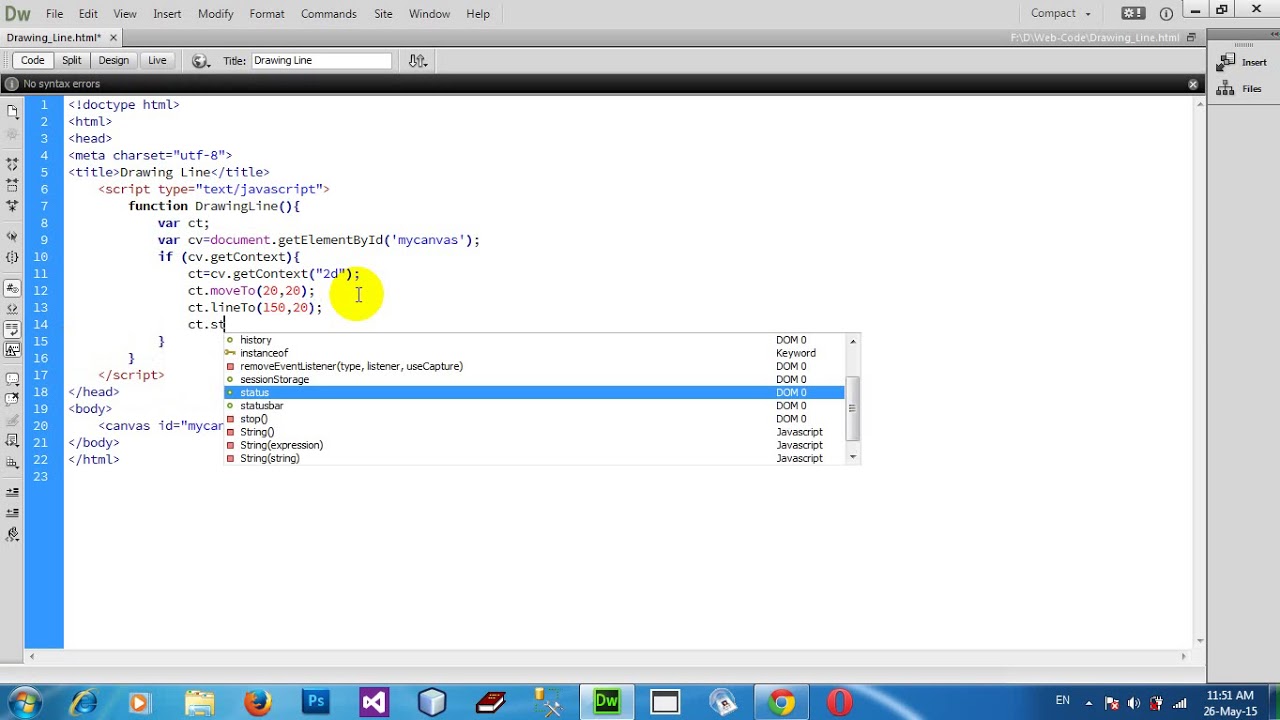Open the Insert panel
Image resolution: width=1280 pixels, height=720 pixels.
click(x=1240, y=62)
